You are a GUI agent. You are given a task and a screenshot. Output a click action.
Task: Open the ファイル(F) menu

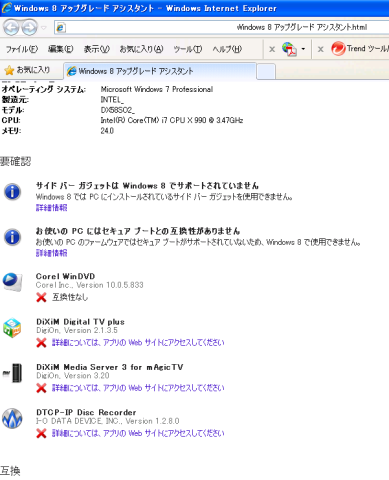pyautogui.click(x=22, y=49)
